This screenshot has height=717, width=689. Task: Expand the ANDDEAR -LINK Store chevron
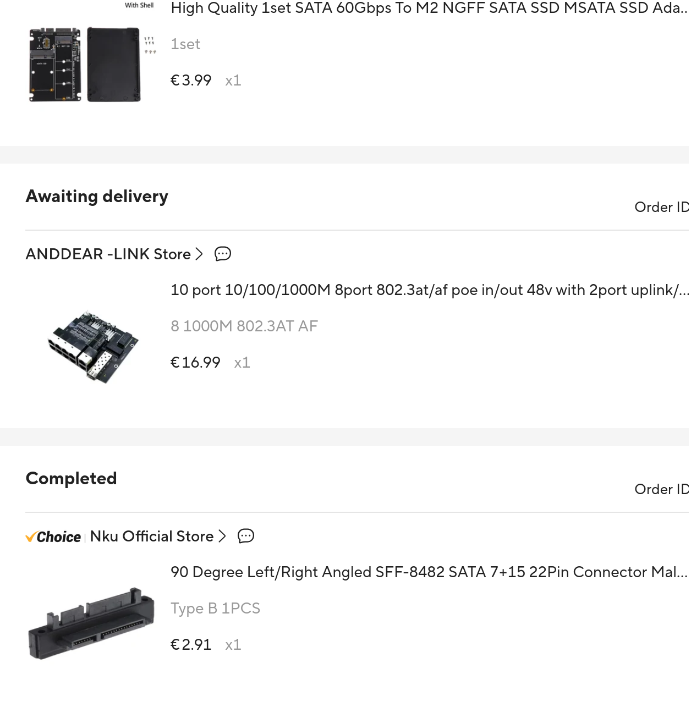[199, 254]
